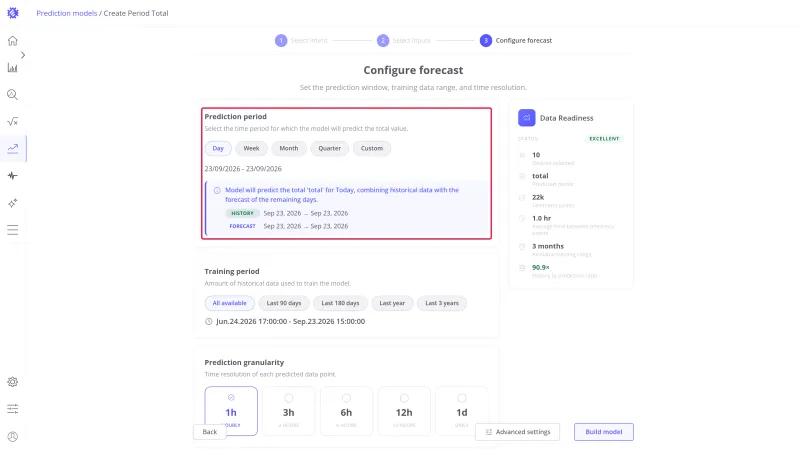The height and width of the screenshot is (450, 800).
Task: Go to step 1 Select intent
Action: 301,40
